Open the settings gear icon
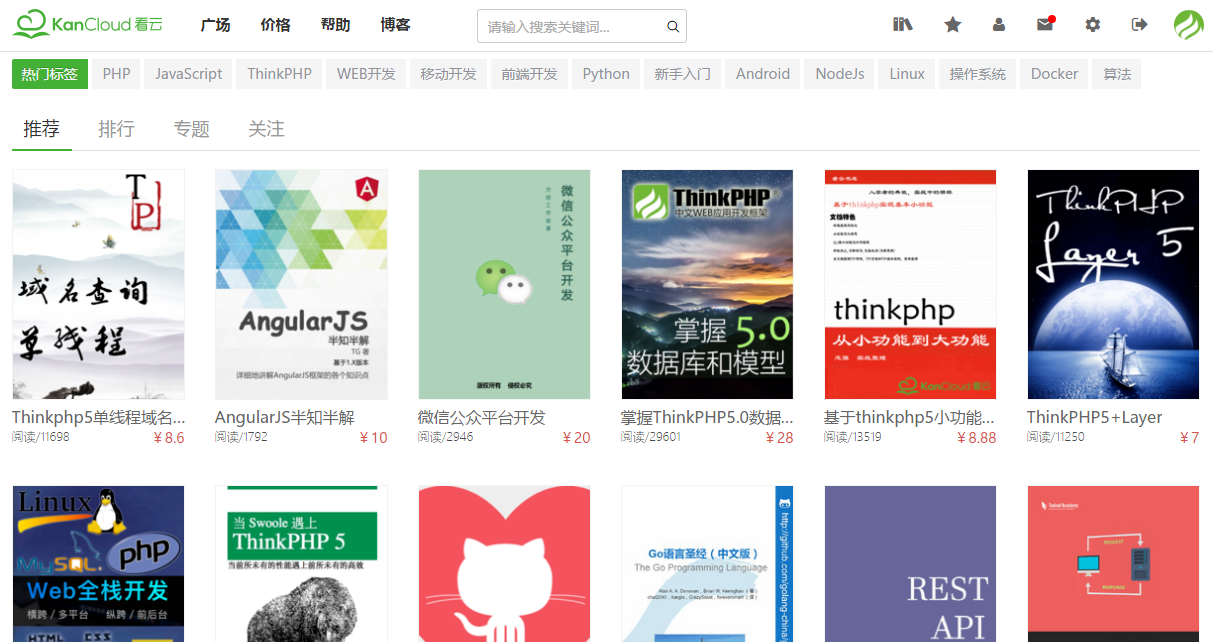 pos(1093,24)
